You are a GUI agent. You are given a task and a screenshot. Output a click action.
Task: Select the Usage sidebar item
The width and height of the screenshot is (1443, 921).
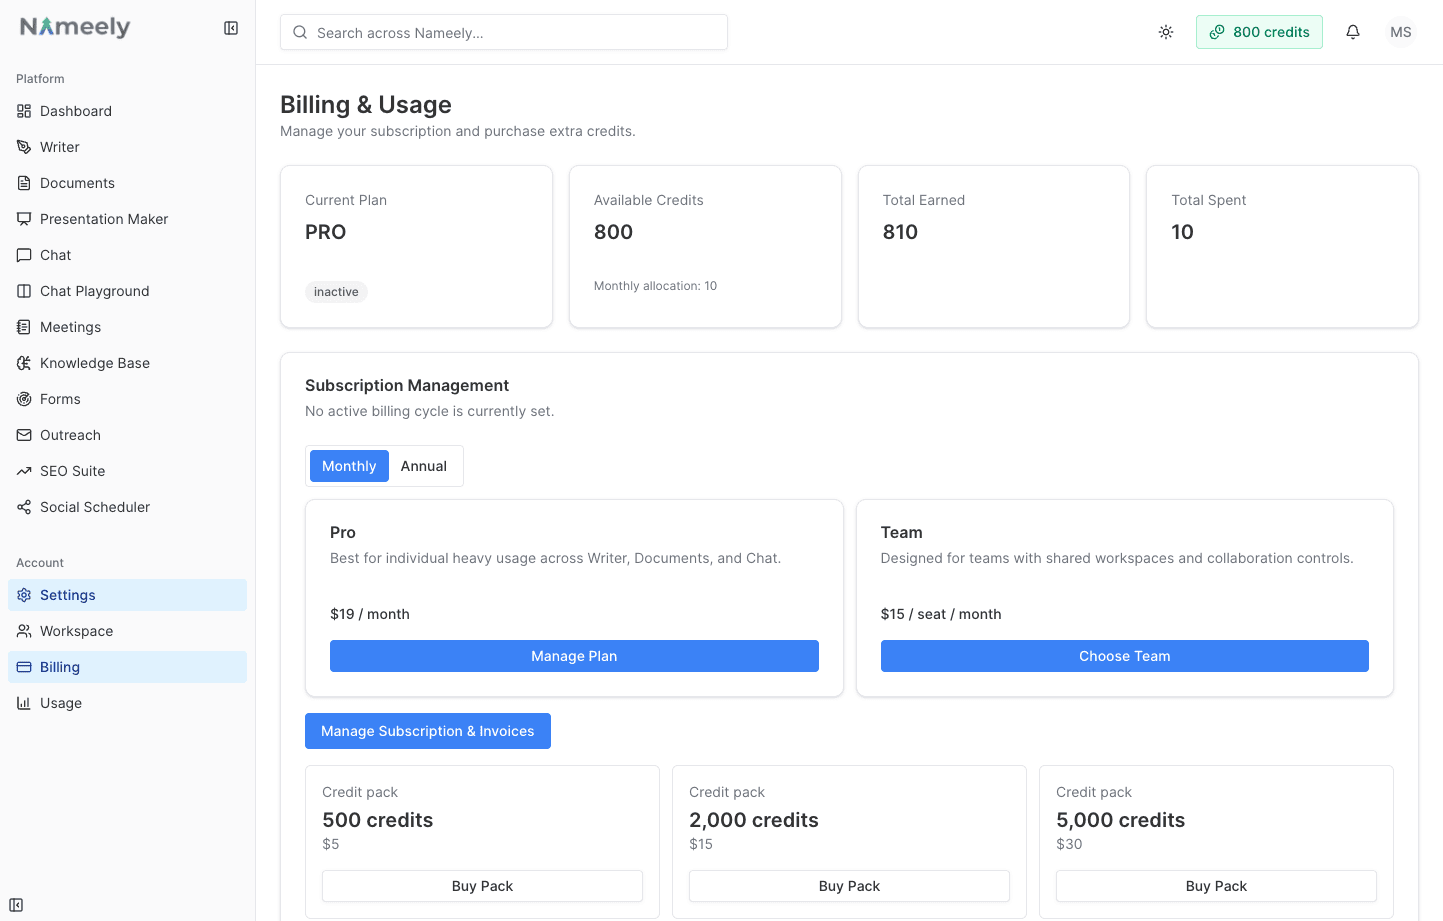[x=60, y=703]
